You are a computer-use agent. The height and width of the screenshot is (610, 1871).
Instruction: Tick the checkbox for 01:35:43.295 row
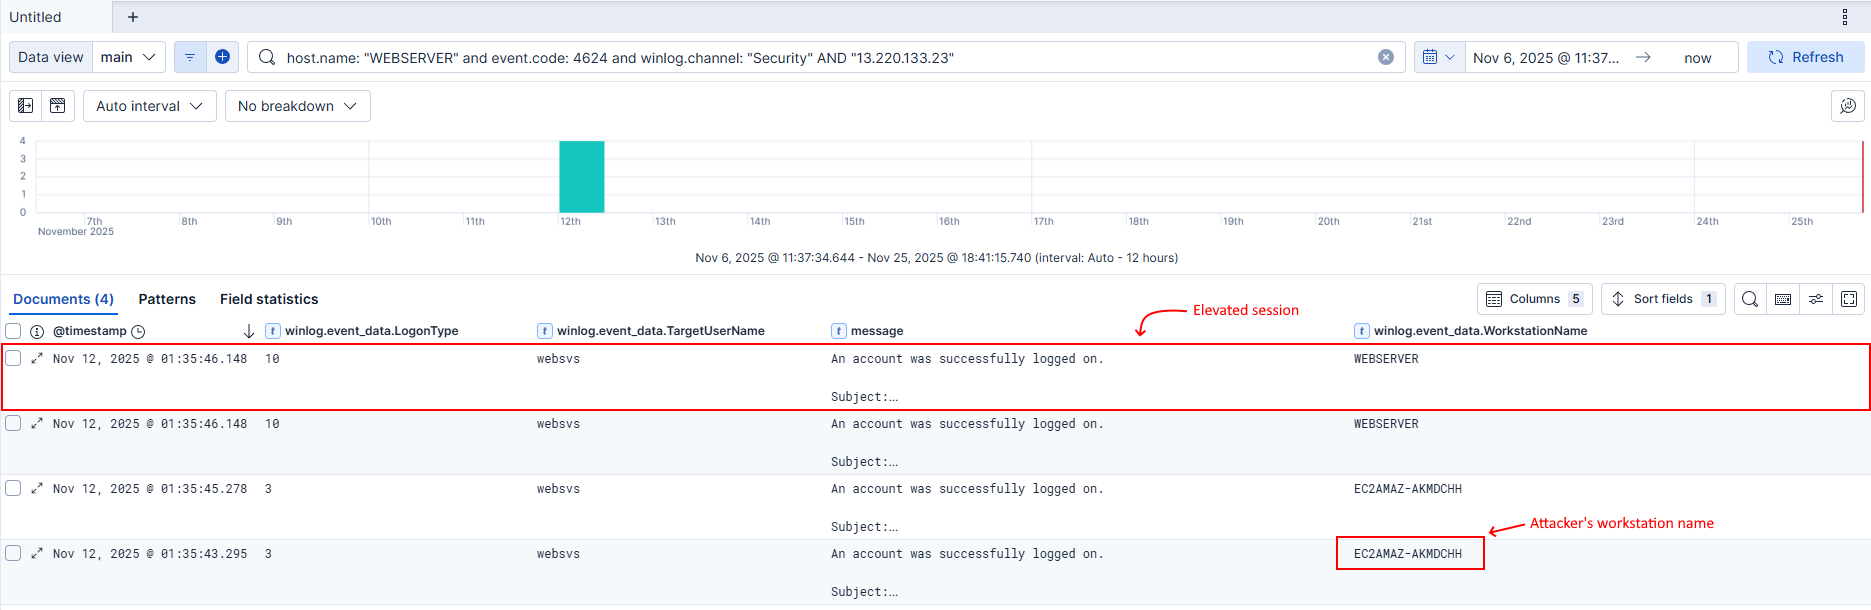coord(13,553)
